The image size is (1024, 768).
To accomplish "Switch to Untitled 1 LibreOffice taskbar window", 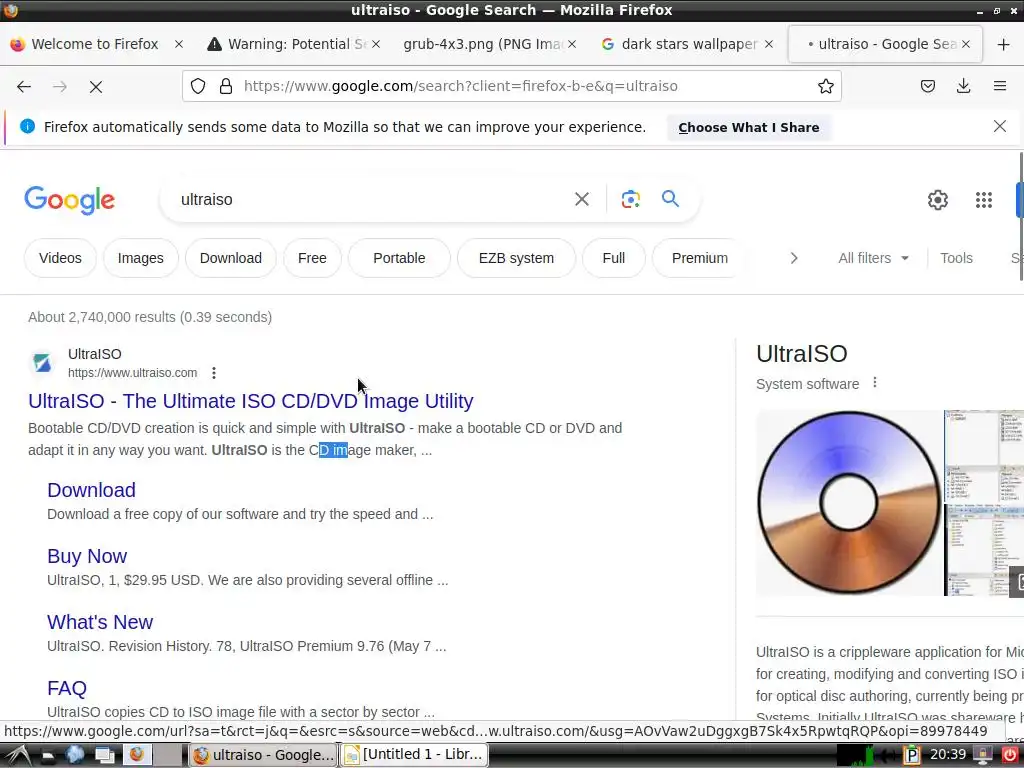I will click(416, 755).
